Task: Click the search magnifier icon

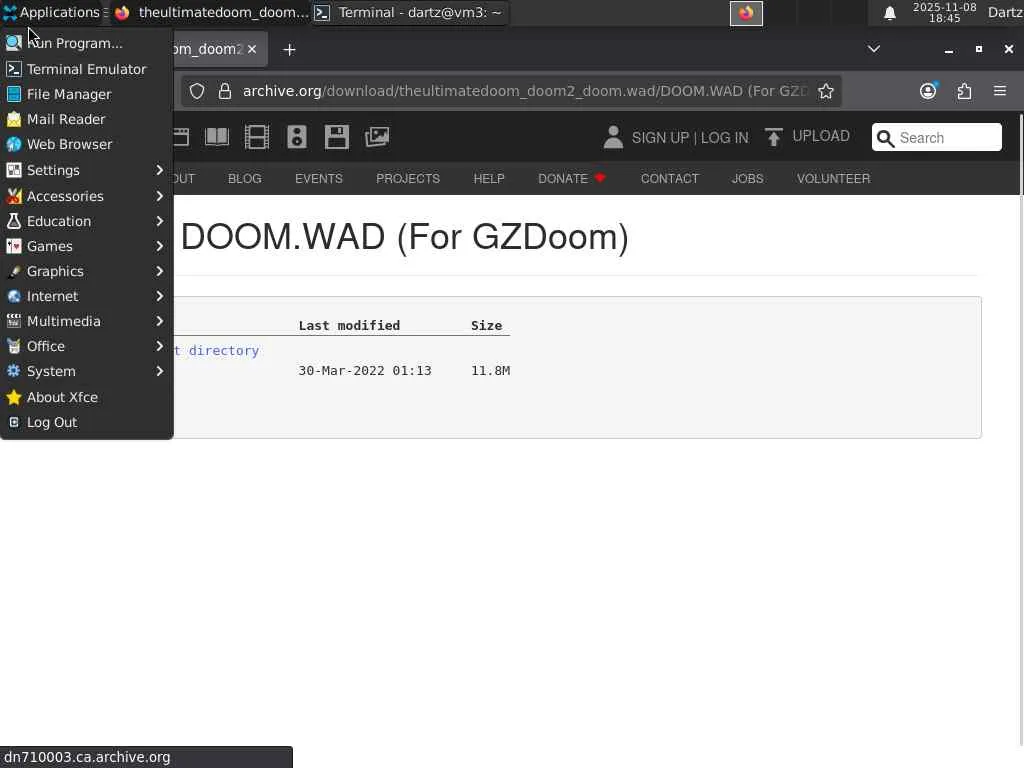Action: tap(886, 138)
